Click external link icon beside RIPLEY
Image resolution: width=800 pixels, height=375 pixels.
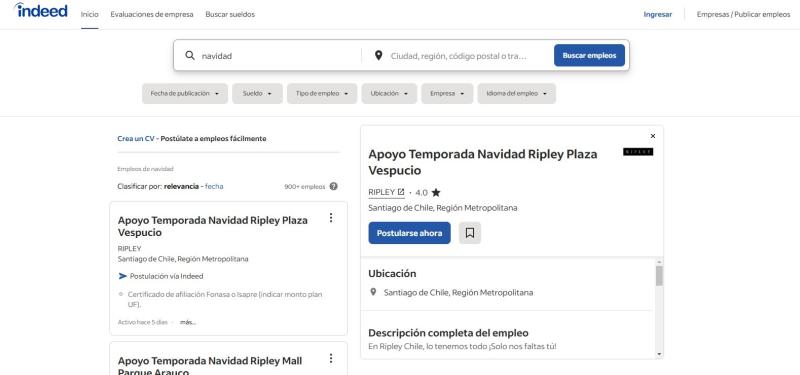coord(401,192)
